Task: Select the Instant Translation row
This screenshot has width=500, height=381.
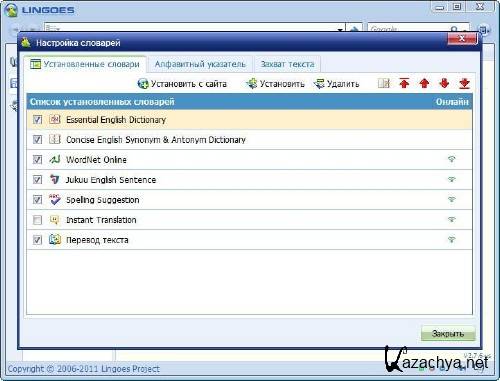Action: 249,220
